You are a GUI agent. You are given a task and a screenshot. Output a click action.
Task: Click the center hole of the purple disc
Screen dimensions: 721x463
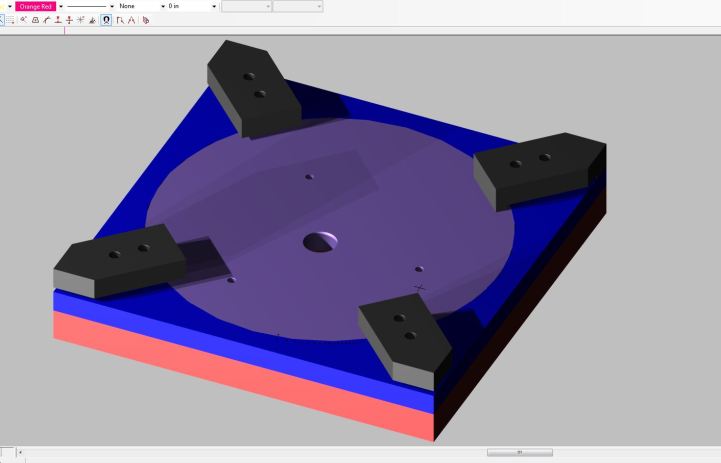click(x=320, y=242)
